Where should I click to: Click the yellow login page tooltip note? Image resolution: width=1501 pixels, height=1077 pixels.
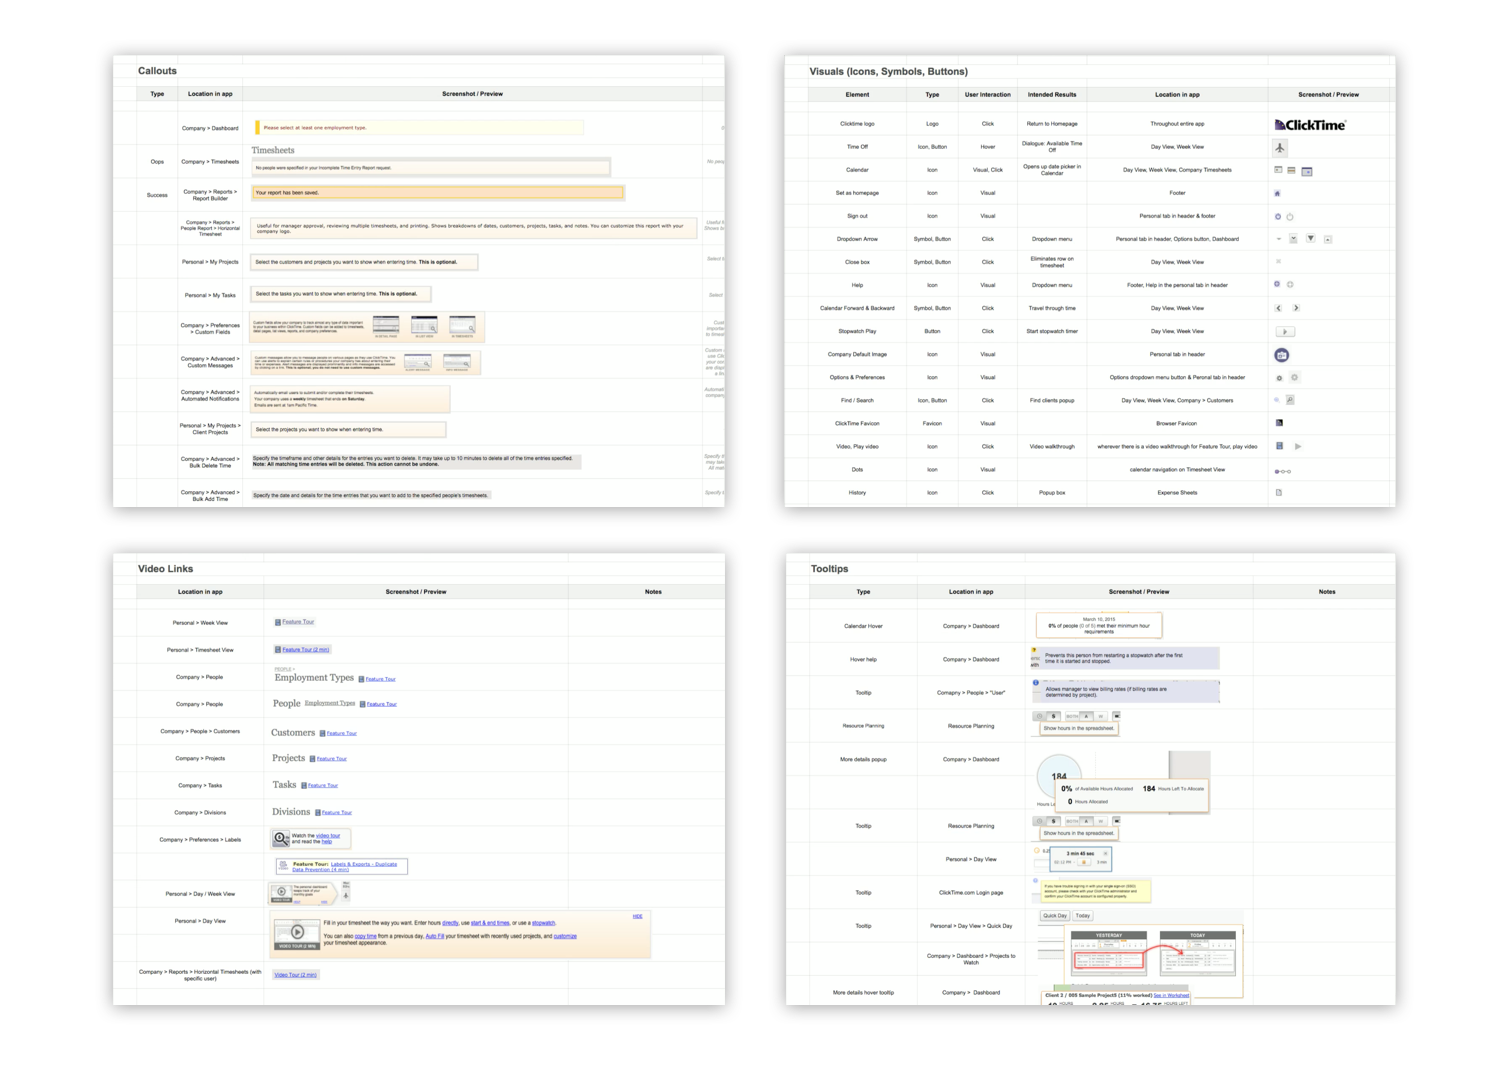[1096, 890]
